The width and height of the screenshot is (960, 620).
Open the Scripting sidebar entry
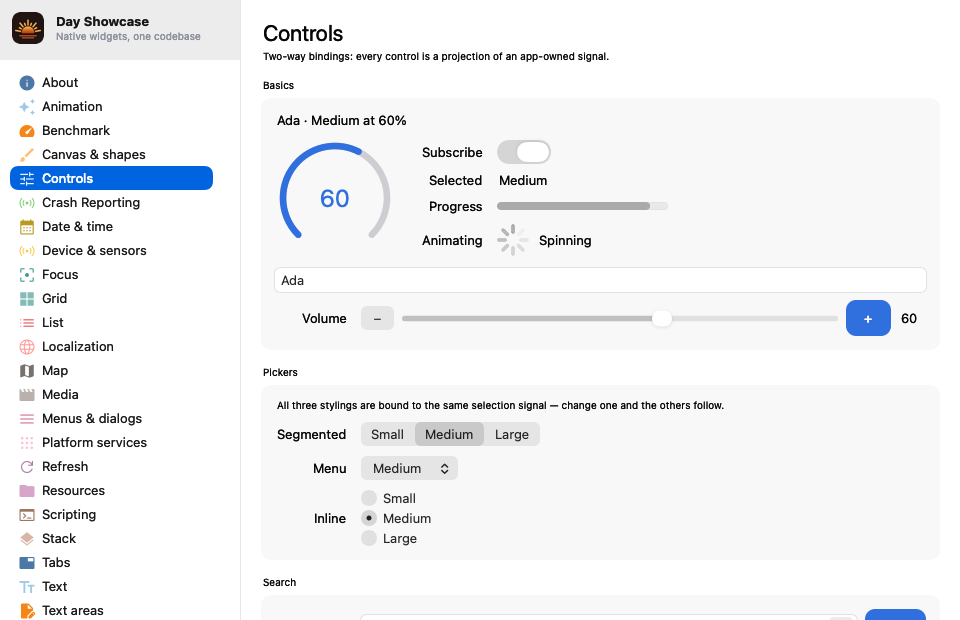pos(111,515)
